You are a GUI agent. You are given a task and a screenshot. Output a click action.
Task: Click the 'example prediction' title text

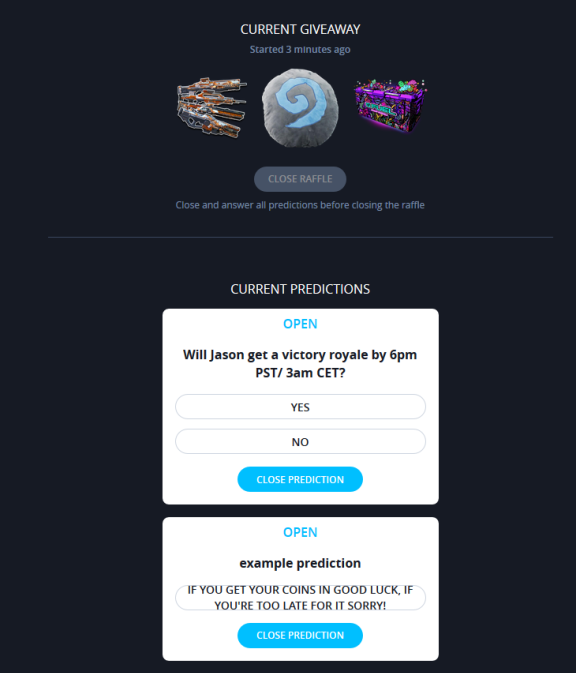point(300,563)
